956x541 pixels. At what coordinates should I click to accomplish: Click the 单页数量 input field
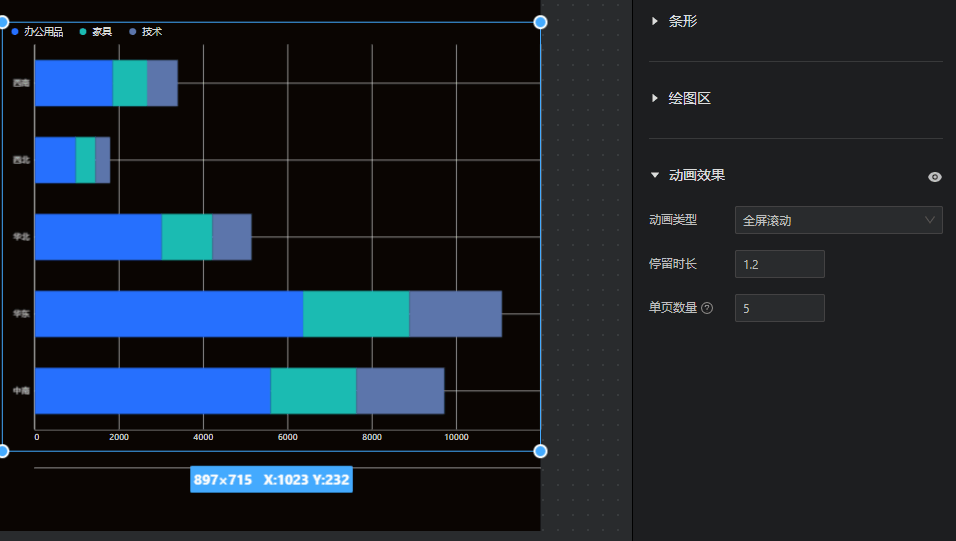pyautogui.click(x=779, y=308)
